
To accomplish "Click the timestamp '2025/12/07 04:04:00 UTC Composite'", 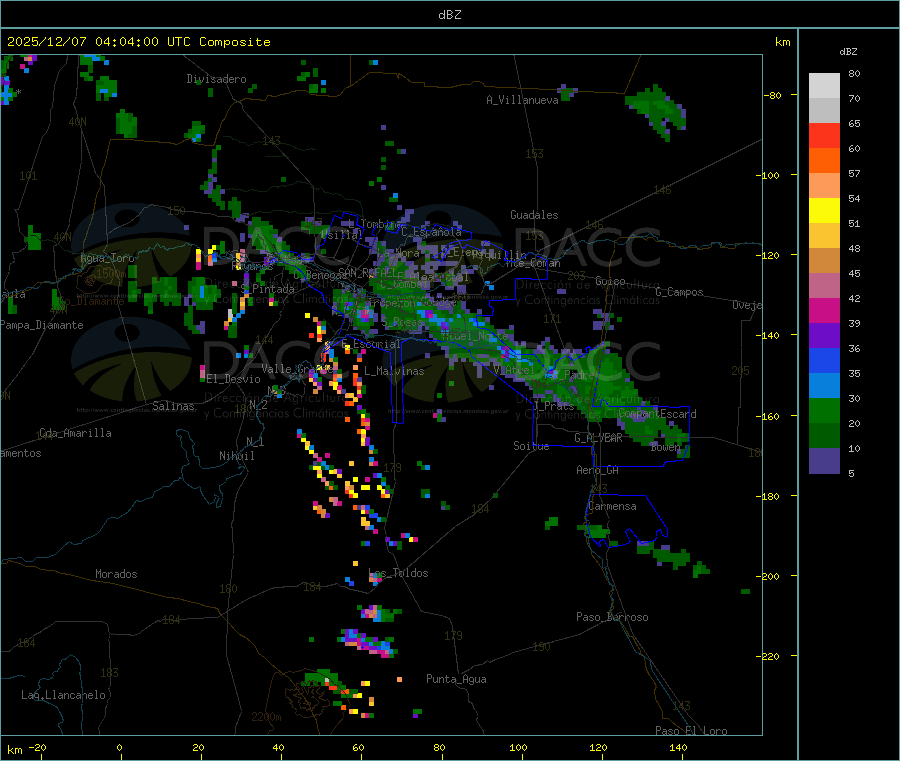I will (x=138, y=42).
